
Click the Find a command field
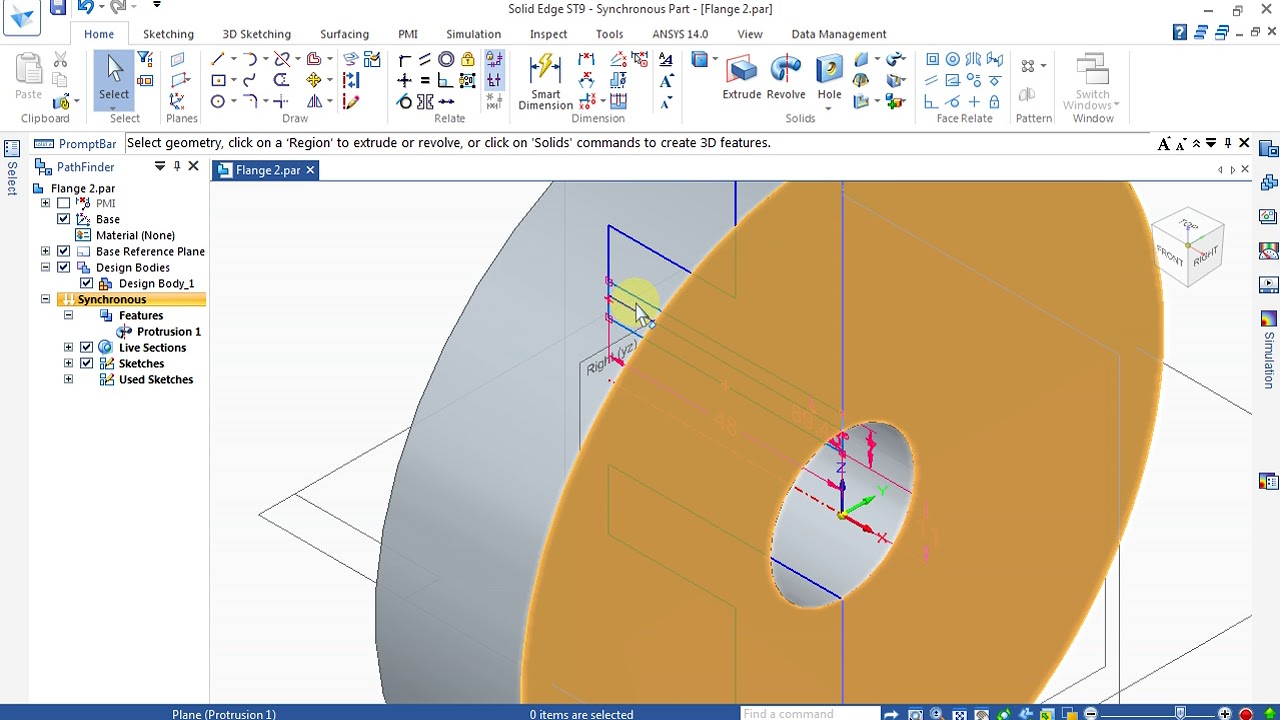point(808,713)
